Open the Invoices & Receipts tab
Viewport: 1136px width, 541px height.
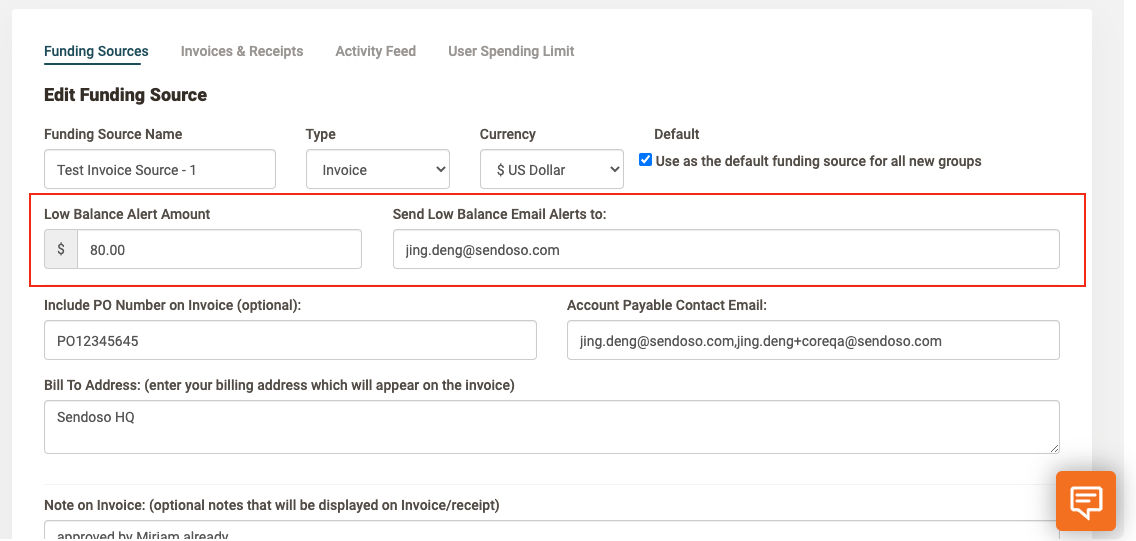pos(242,51)
